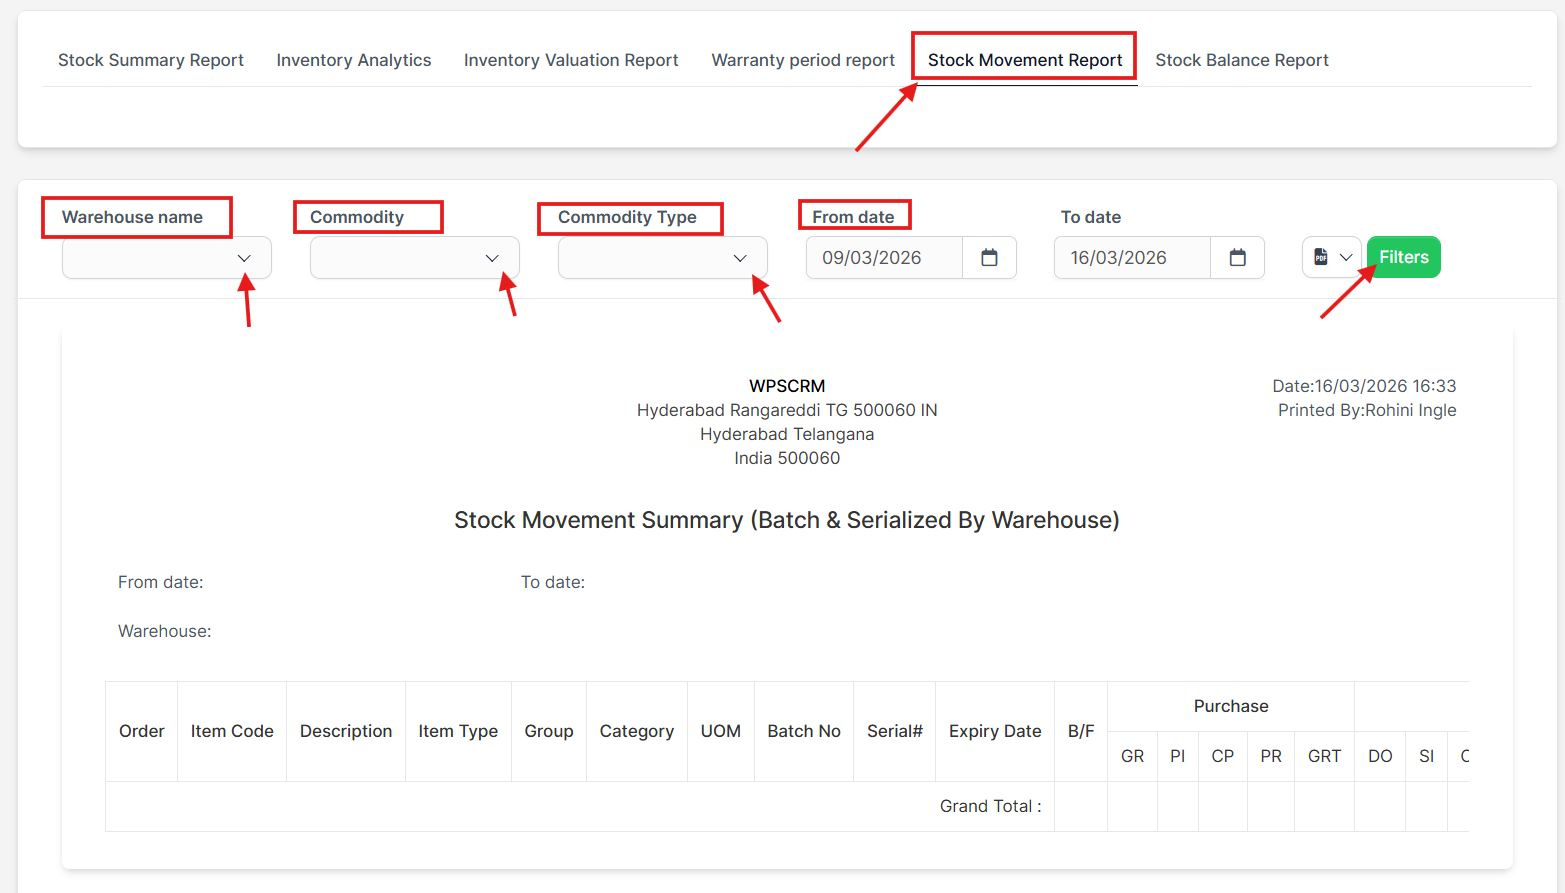Click the From date input field
This screenshot has height=893, width=1565.
883,258
